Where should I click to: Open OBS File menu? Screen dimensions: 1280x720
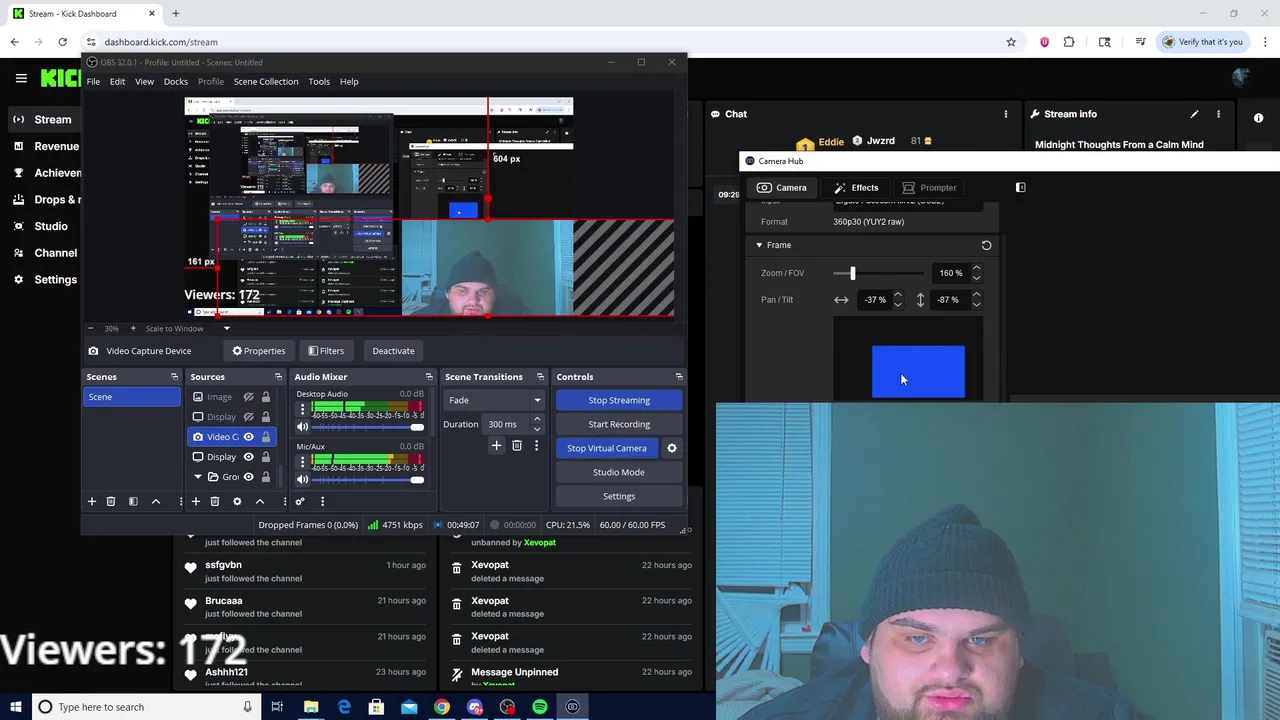click(93, 81)
